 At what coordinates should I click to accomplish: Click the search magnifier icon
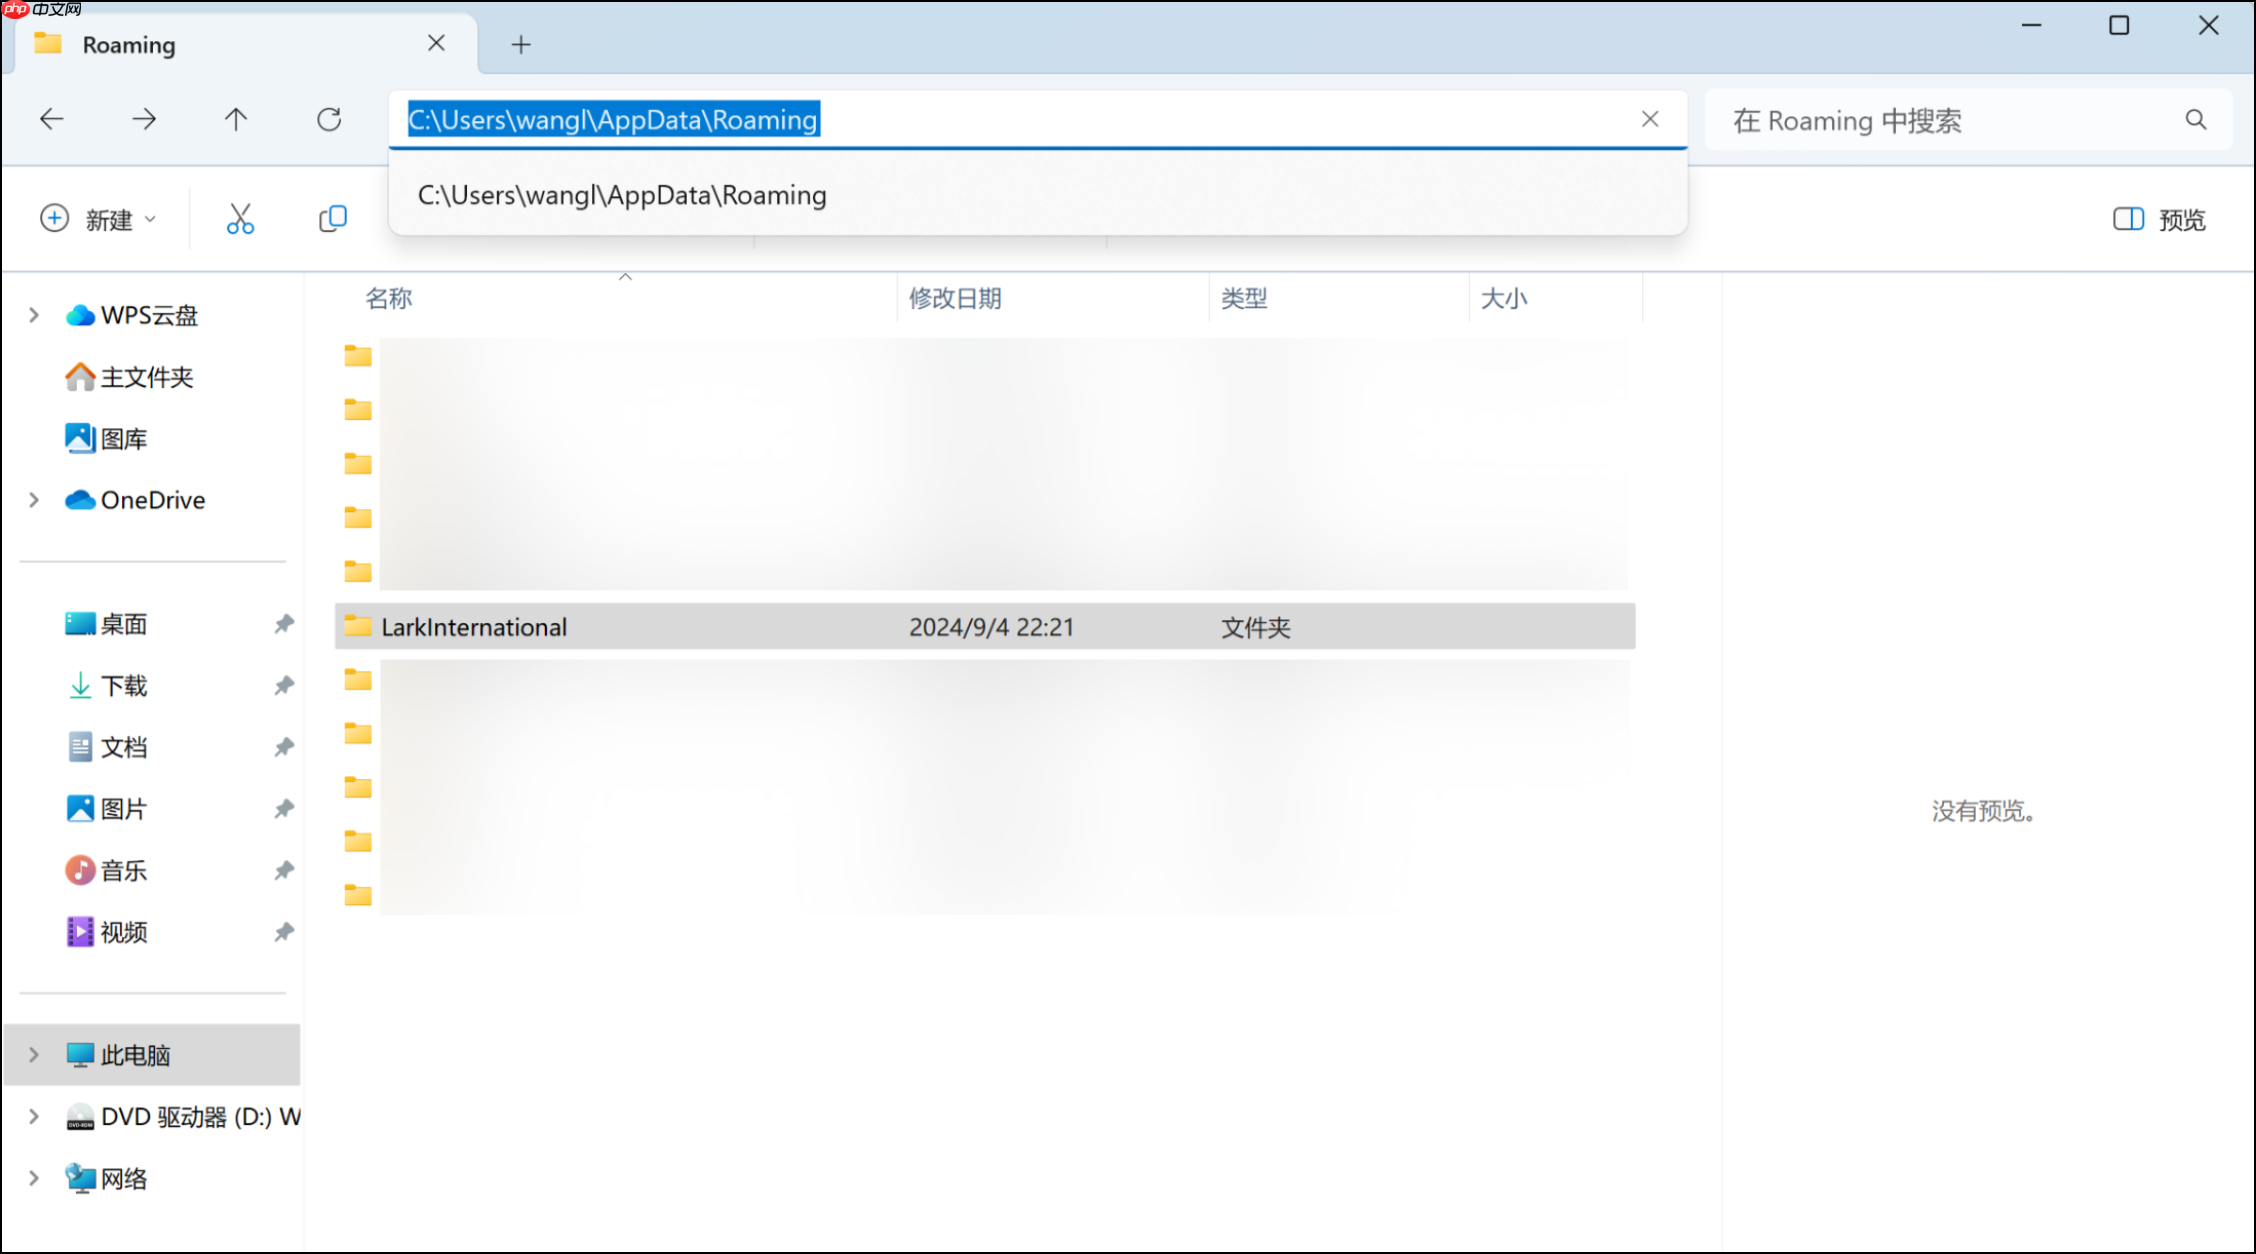click(2195, 120)
